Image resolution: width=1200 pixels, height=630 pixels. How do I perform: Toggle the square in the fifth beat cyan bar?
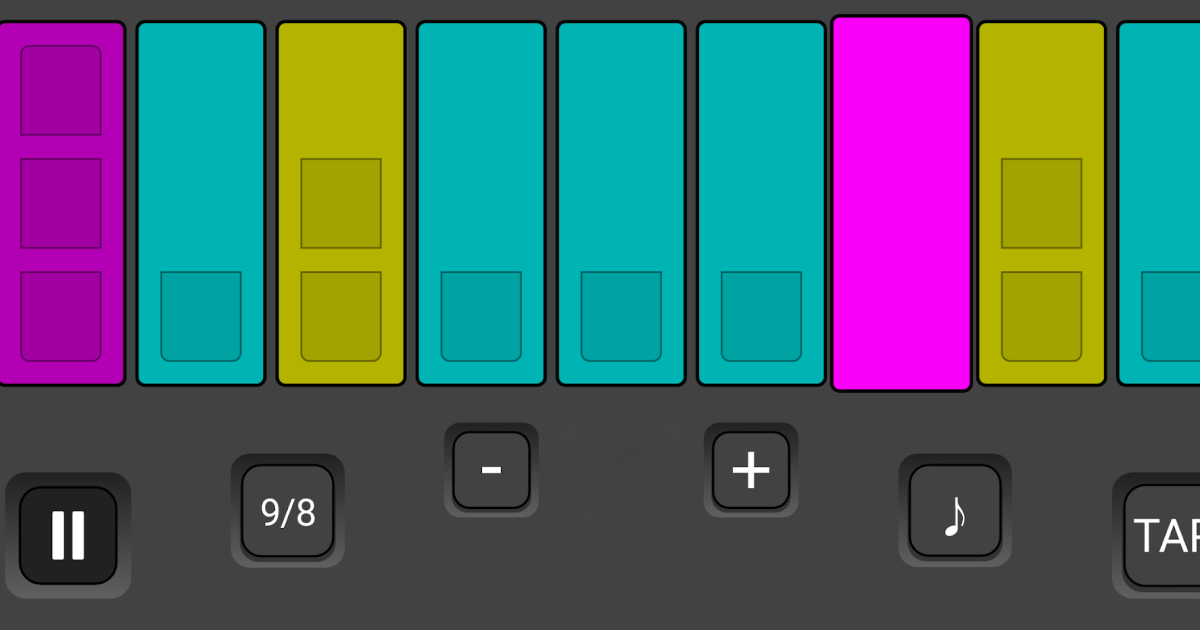621,316
